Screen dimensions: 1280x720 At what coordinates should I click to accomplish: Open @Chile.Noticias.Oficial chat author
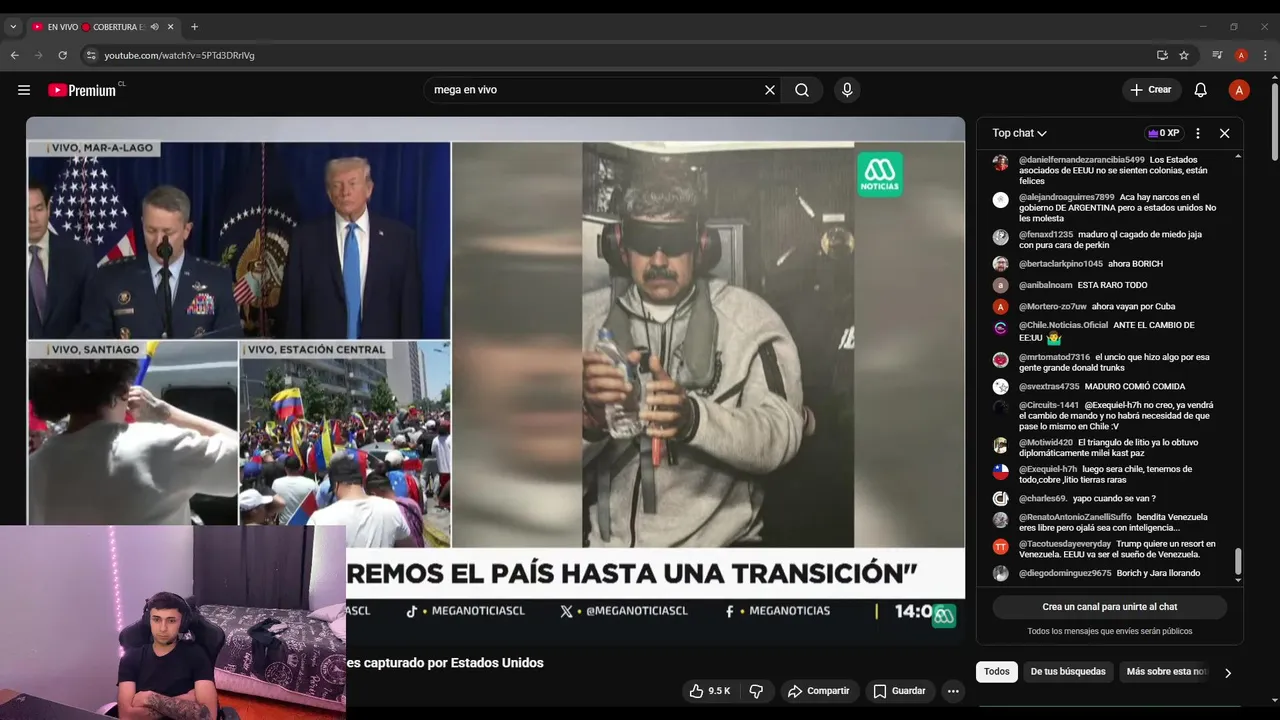tap(1063, 325)
